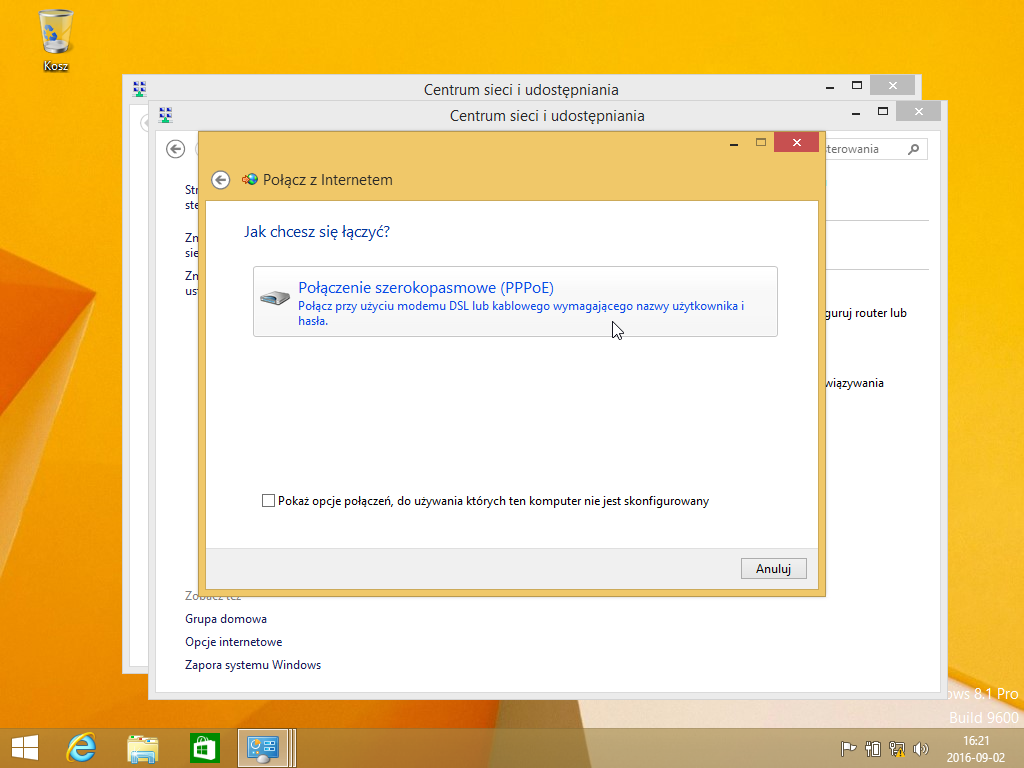The width and height of the screenshot is (1024, 768).
Task: Enable Pokaż opcje połączeń checkbox
Action: click(x=268, y=501)
